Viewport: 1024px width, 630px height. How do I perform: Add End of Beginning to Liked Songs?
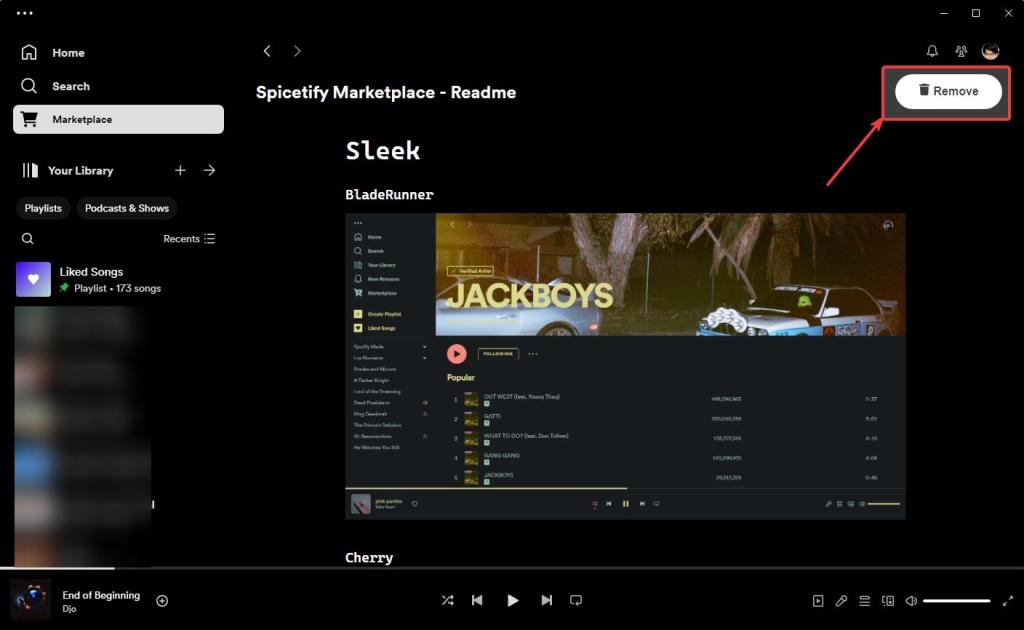(x=163, y=601)
